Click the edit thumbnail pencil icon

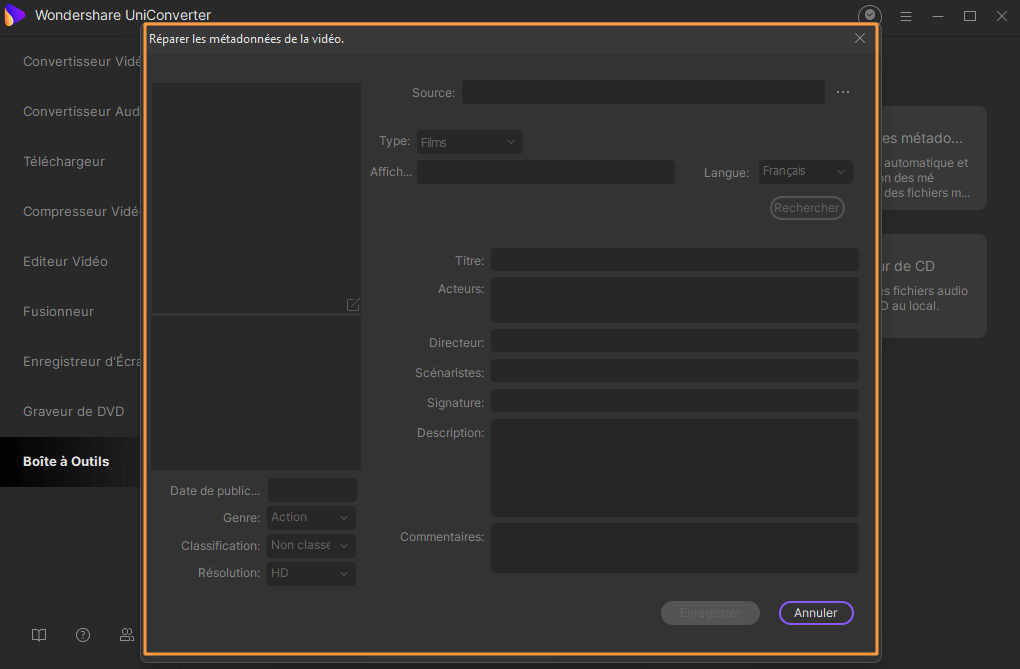(x=353, y=304)
